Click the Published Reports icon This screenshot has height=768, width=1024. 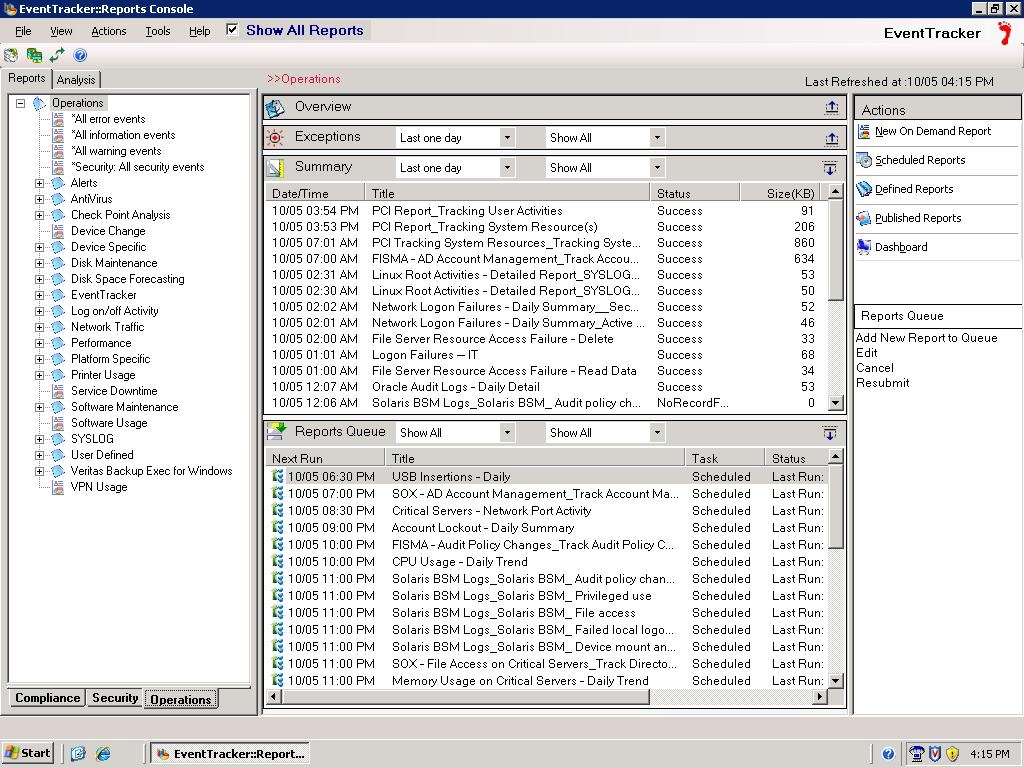coord(864,219)
